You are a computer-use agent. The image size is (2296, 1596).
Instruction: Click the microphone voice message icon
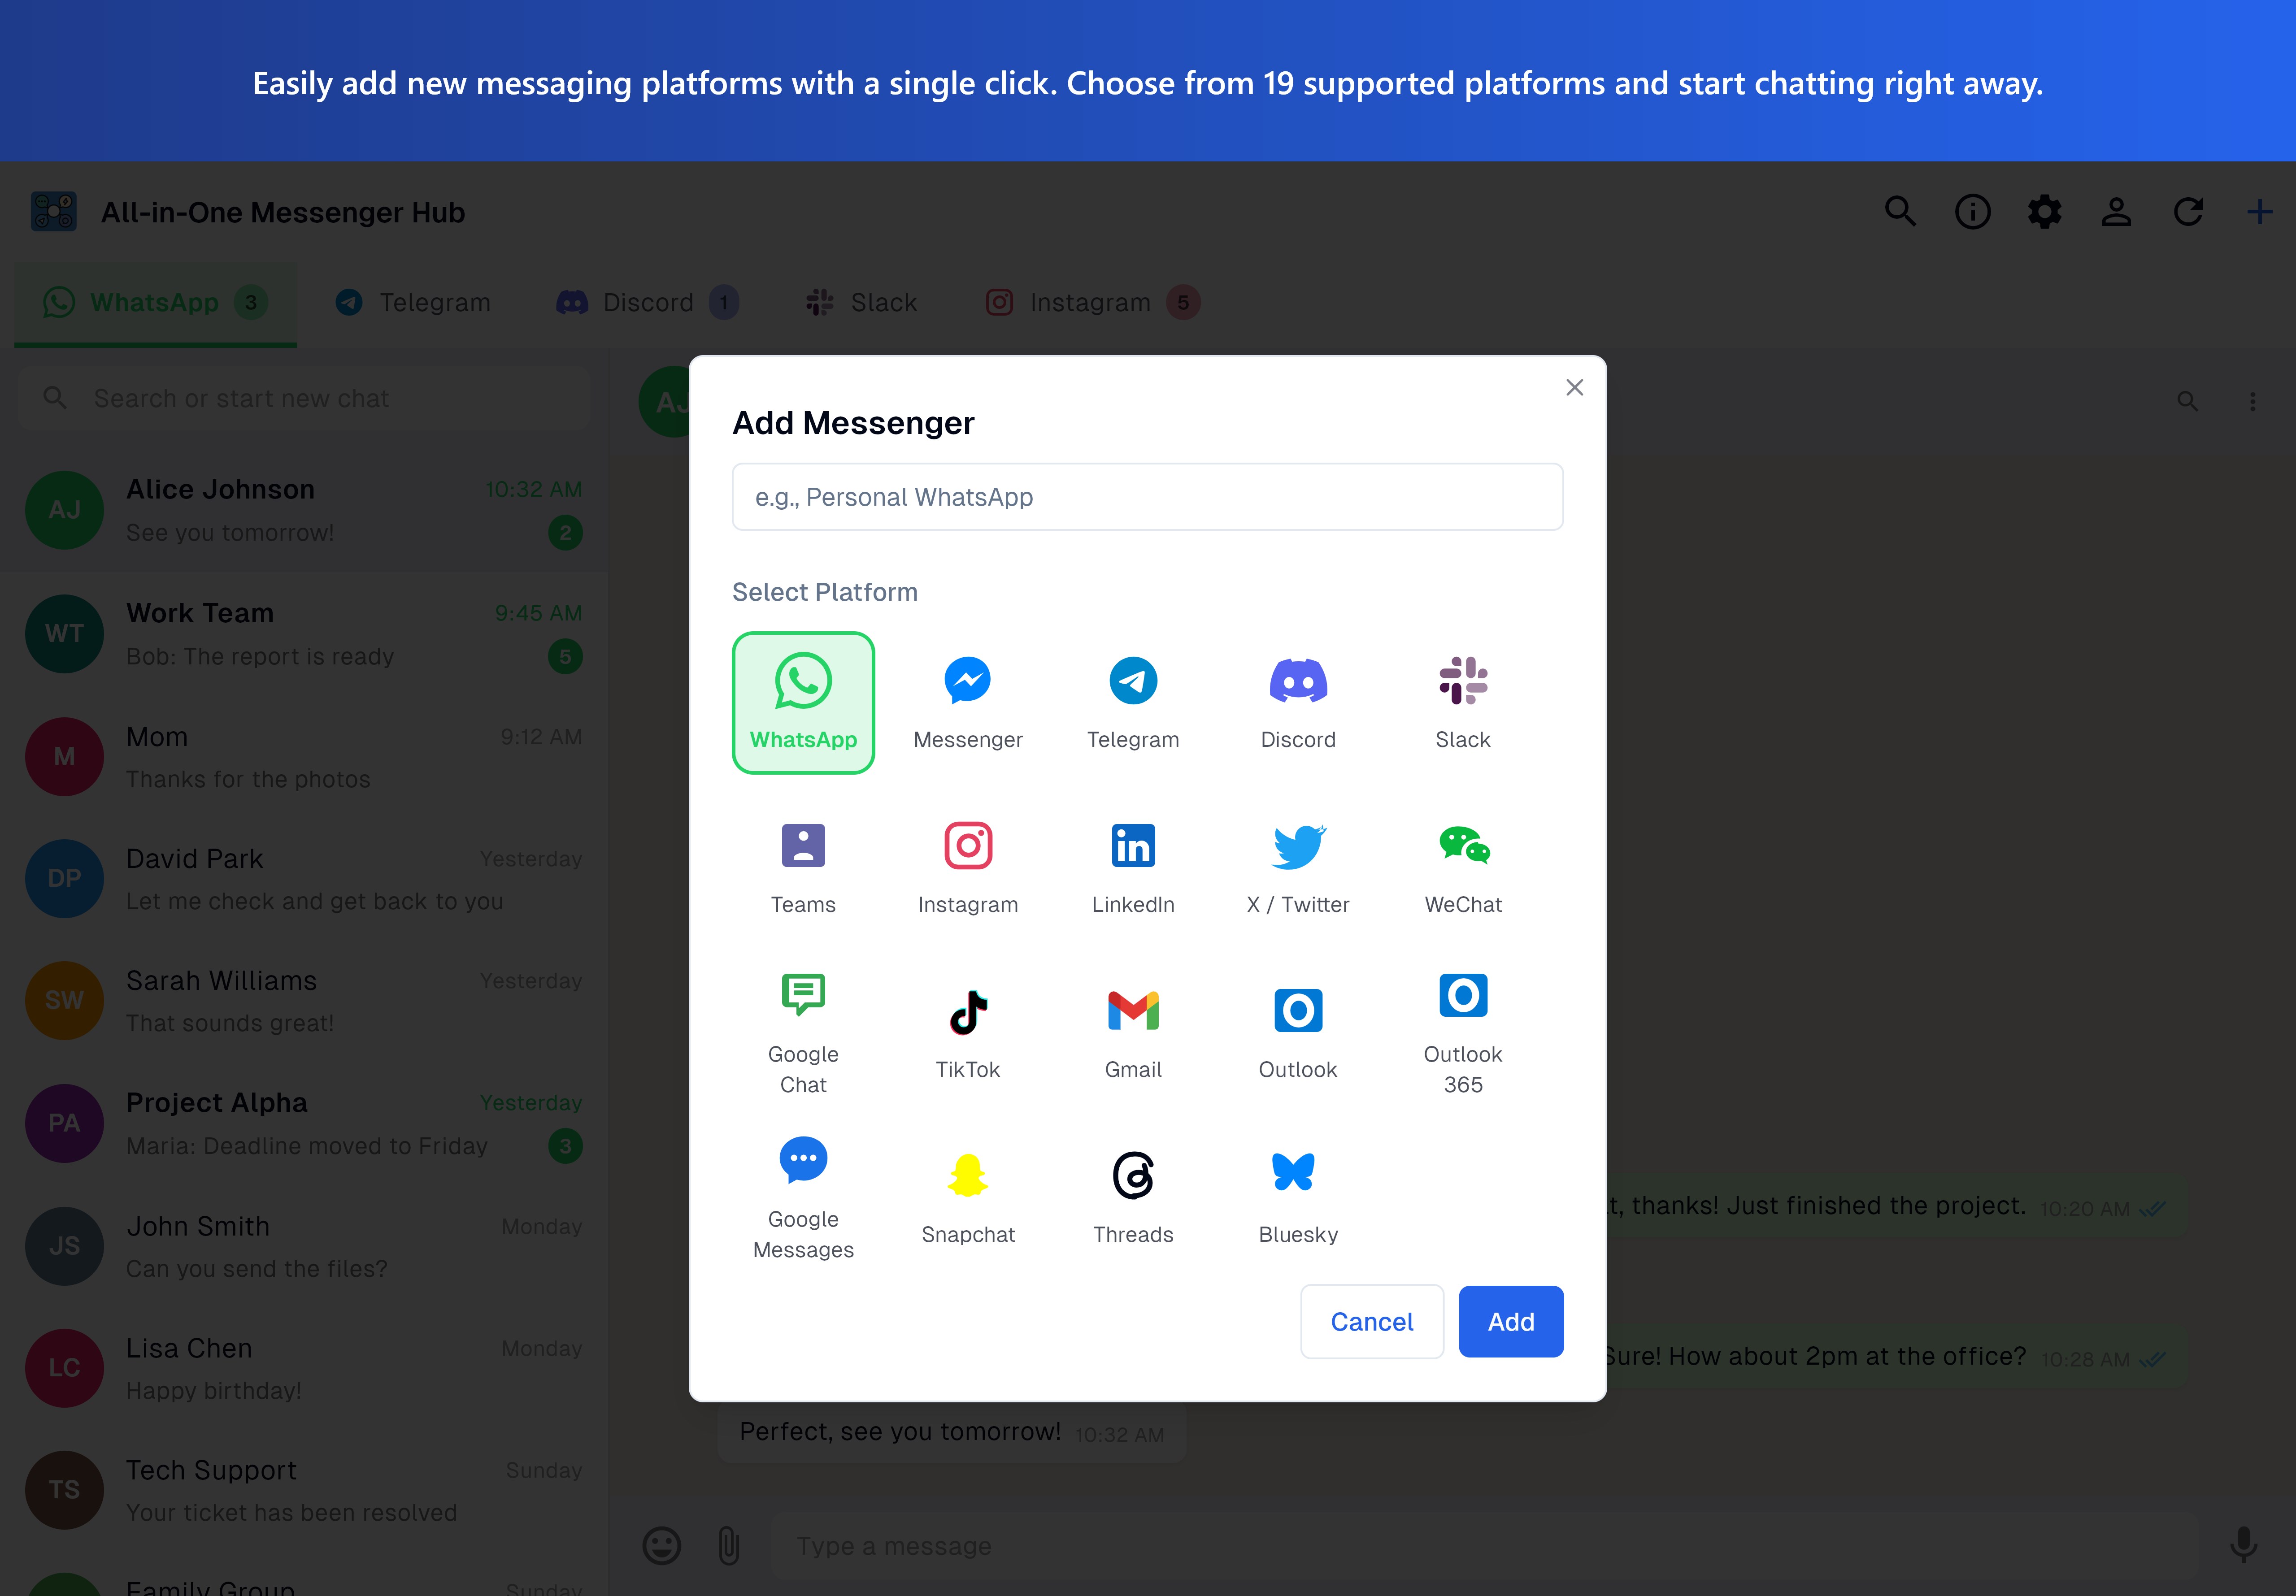click(2243, 1546)
